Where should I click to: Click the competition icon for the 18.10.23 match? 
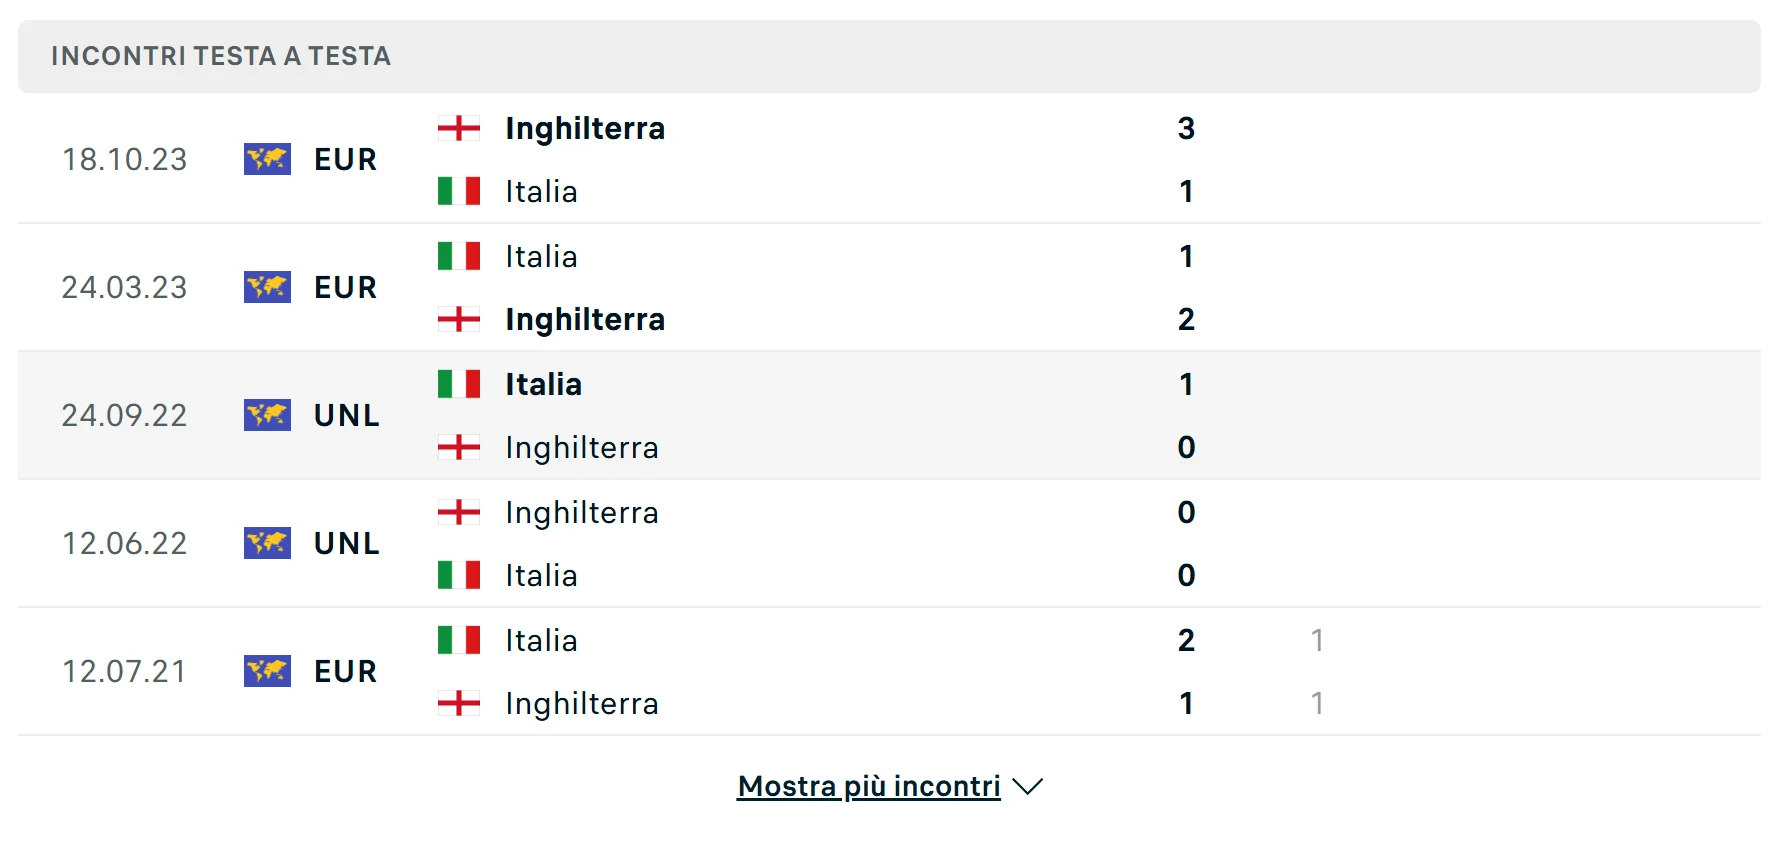coord(267,159)
